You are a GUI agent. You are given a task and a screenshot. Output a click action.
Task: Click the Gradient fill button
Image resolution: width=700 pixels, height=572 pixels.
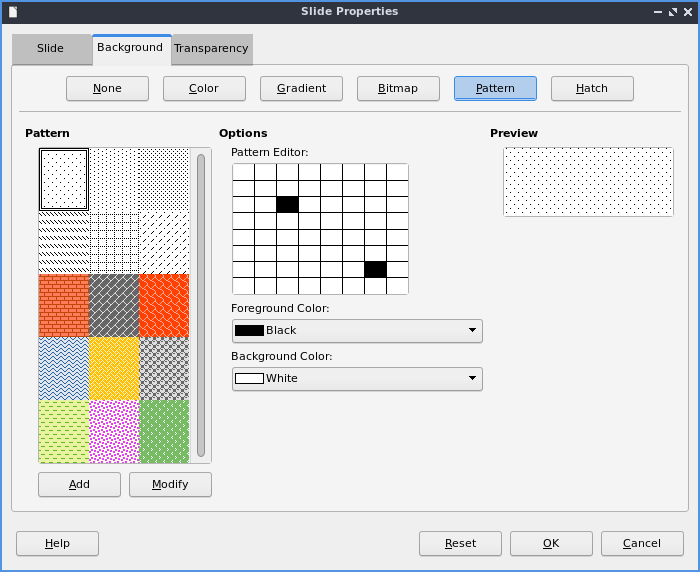point(301,89)
